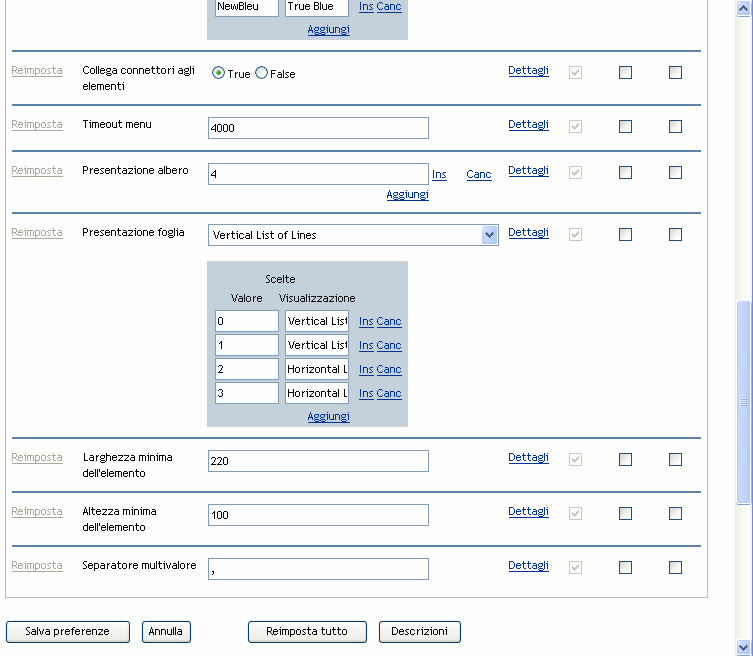Click Canc link for Scelte value 3
This screenshot has height=656, width=753.
click(389, 393)
